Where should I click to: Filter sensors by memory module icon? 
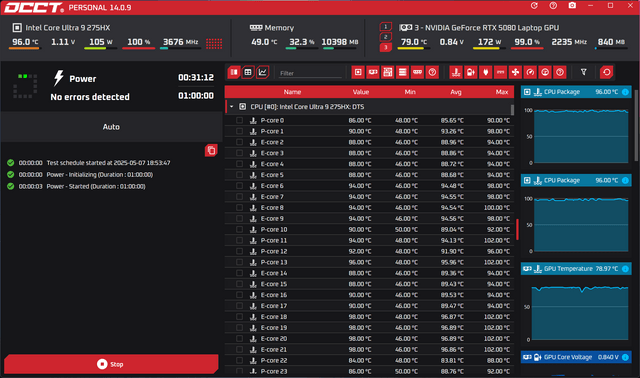pyautogui.click(x=417, y=72)
